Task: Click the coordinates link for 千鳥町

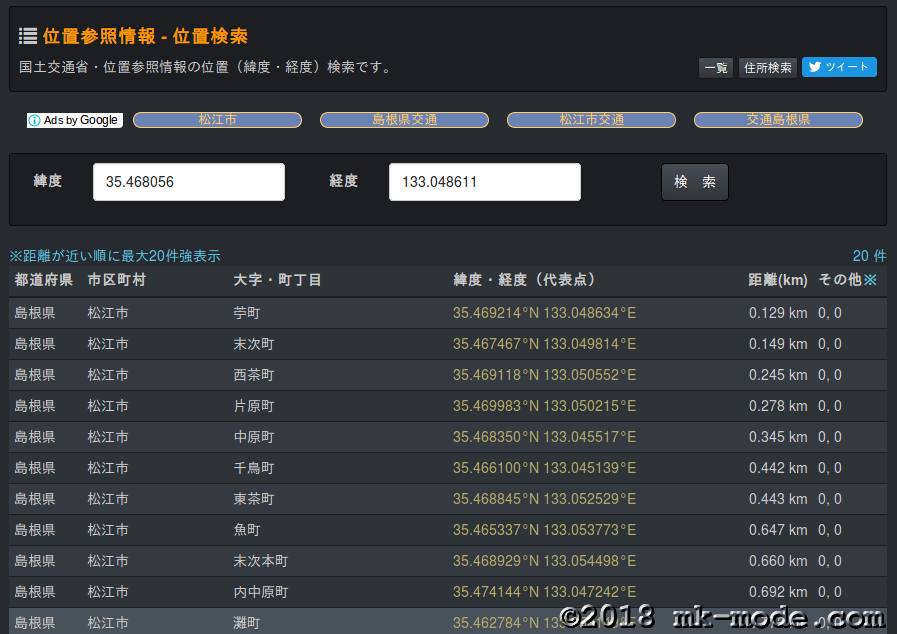Action: pyautogui.click(x=544, y=468)
